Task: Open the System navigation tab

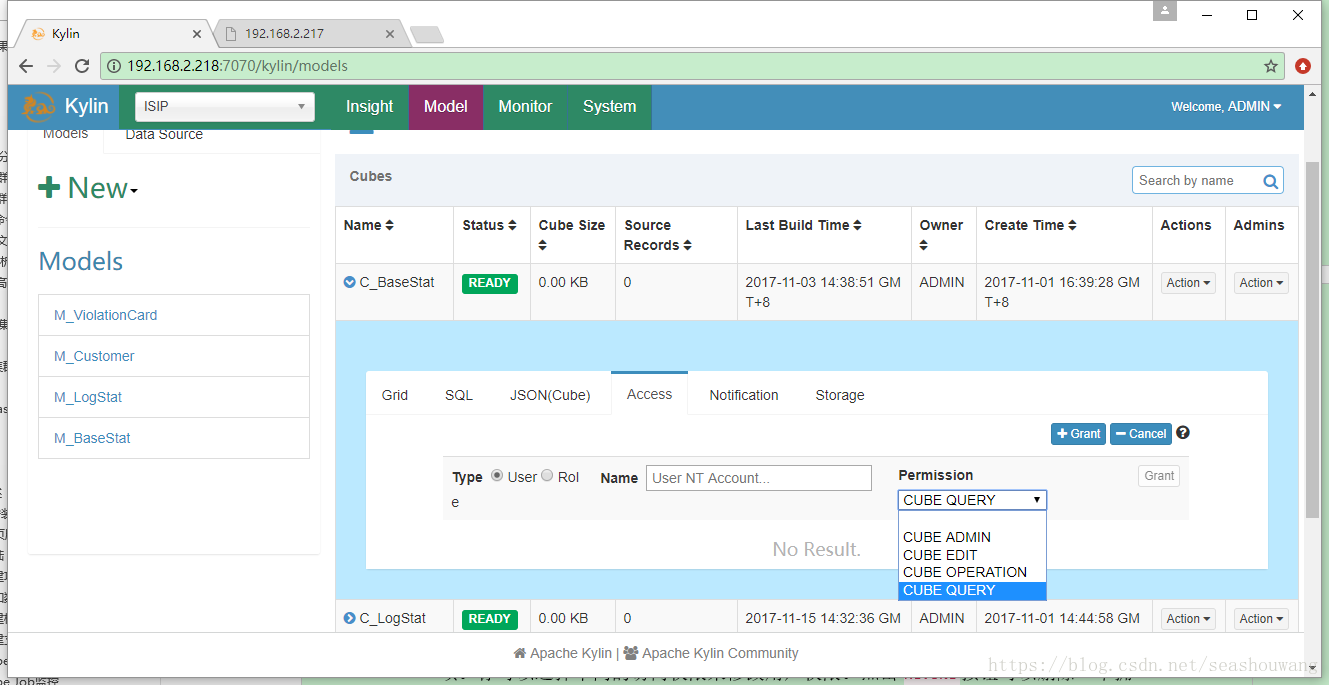Action: 610,107
